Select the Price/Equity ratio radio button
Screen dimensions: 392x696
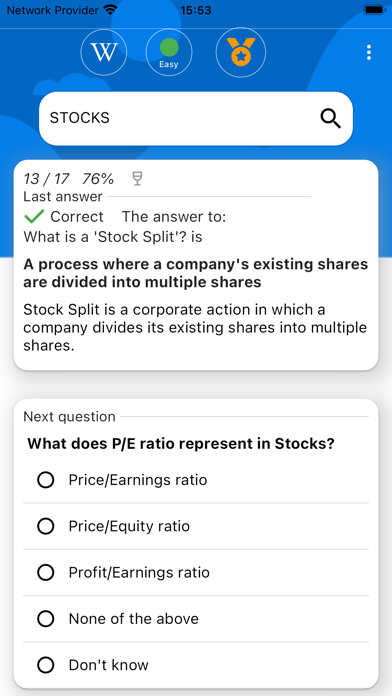click(x=46, y=526)
